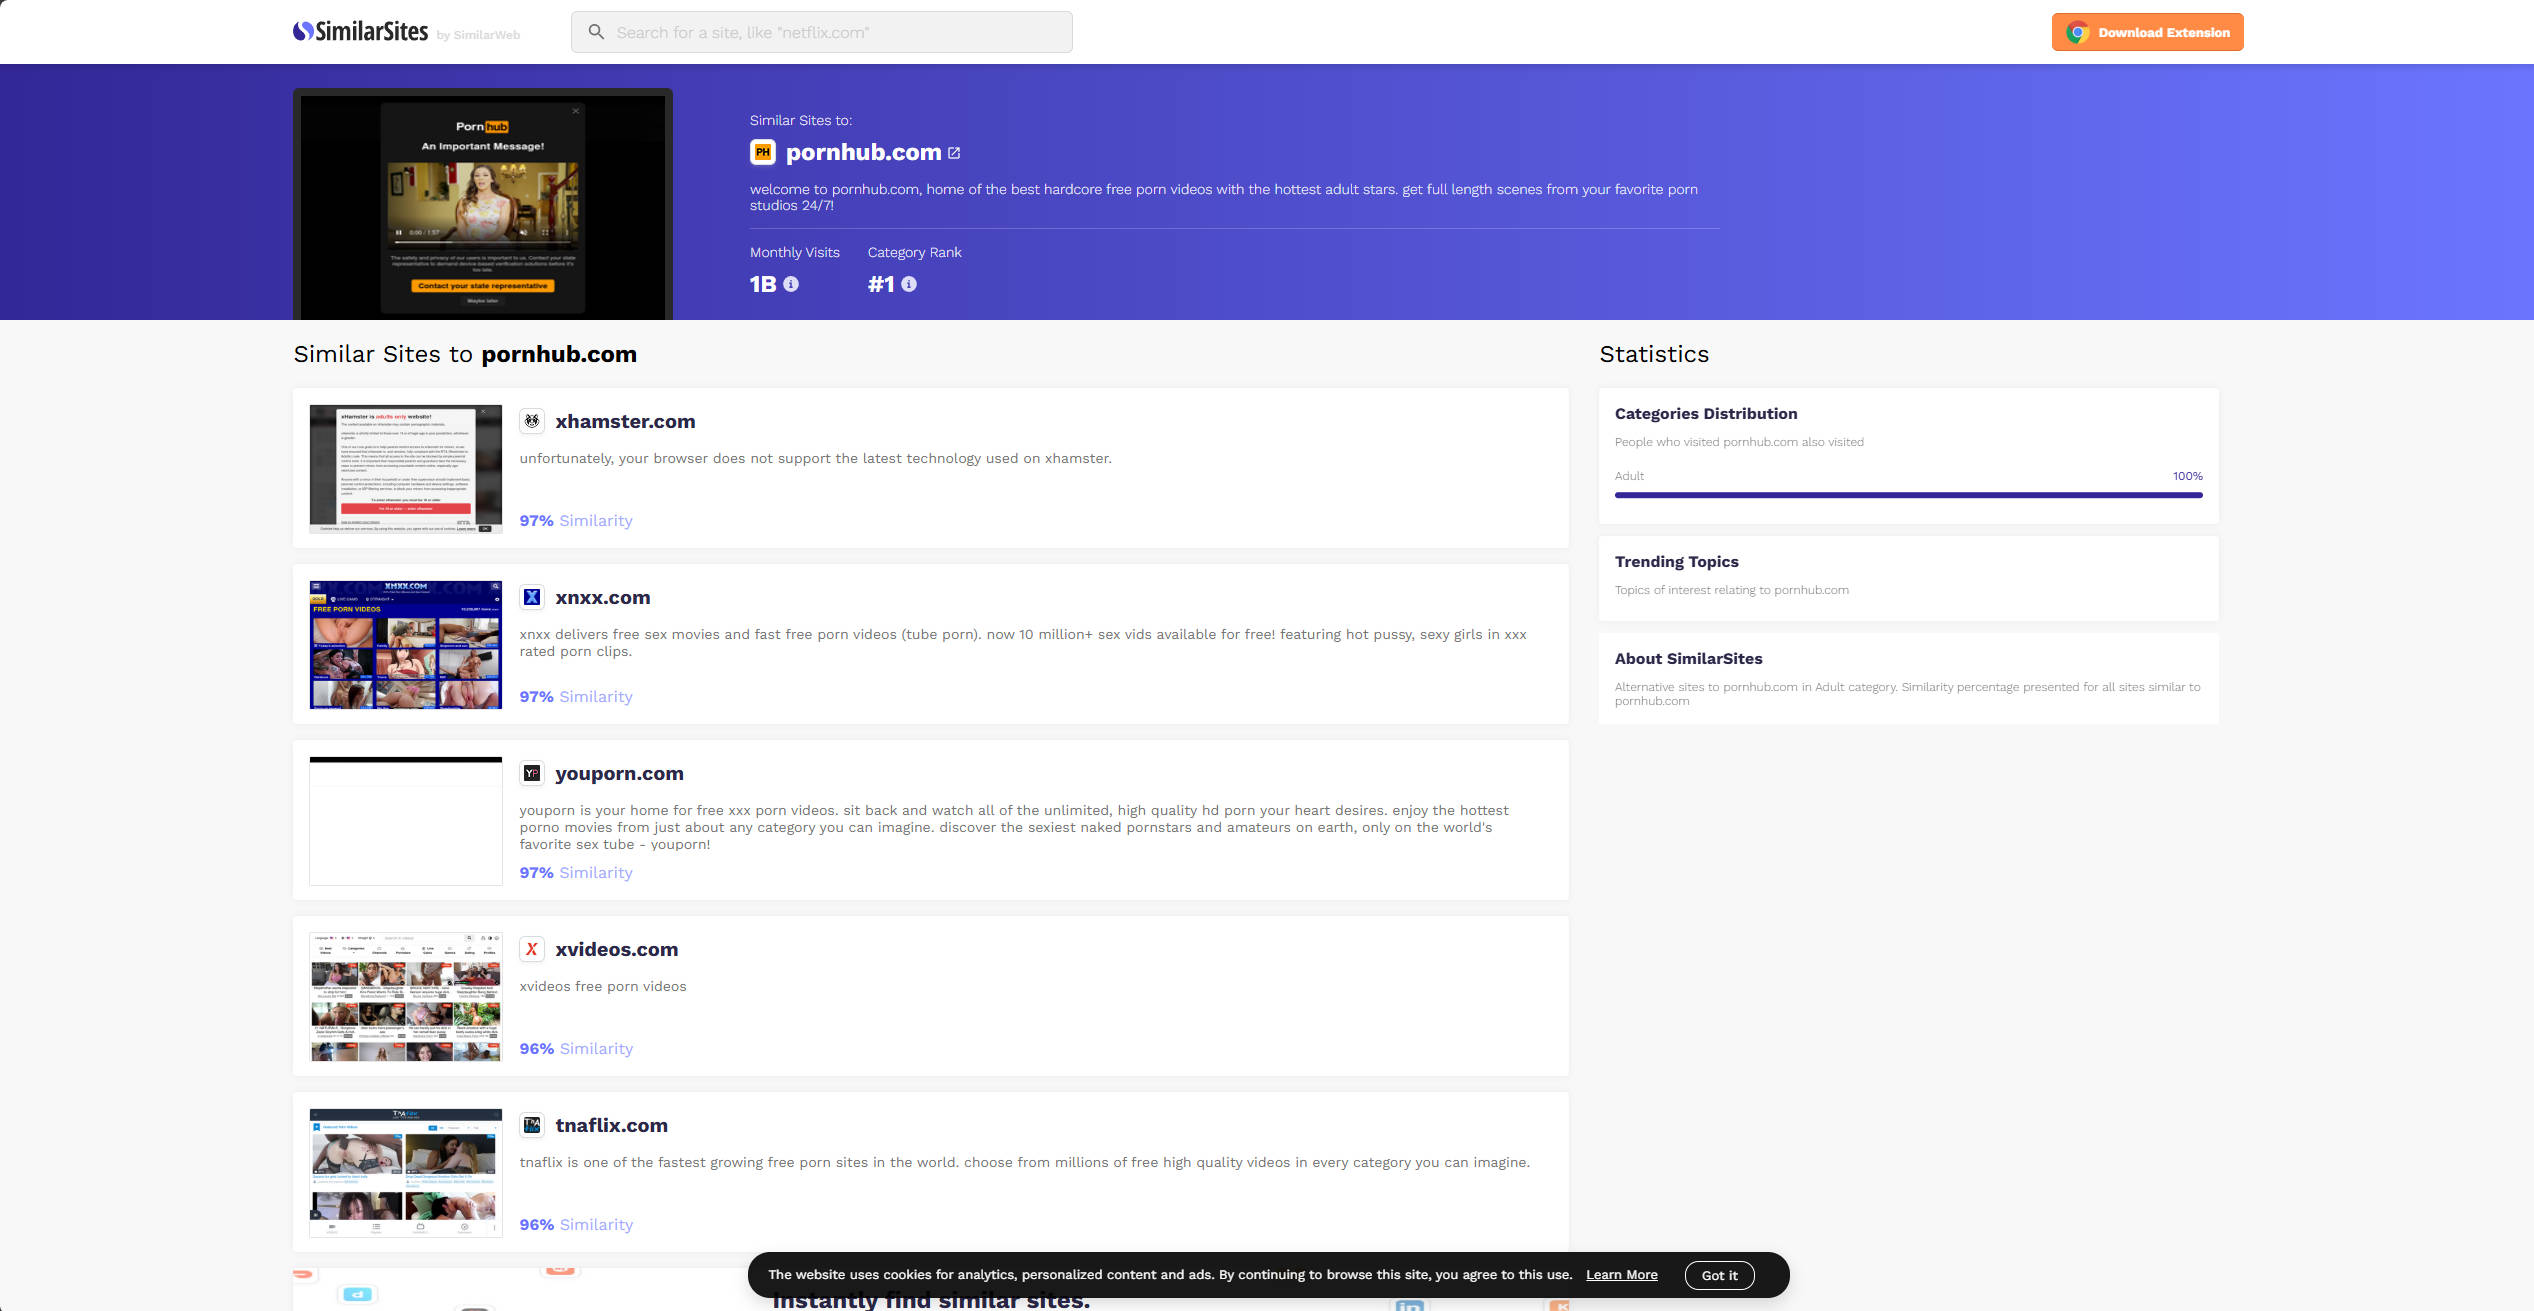Click the xhamster.com favicon
The image size is (2534, 1311).
coord(532,421)
